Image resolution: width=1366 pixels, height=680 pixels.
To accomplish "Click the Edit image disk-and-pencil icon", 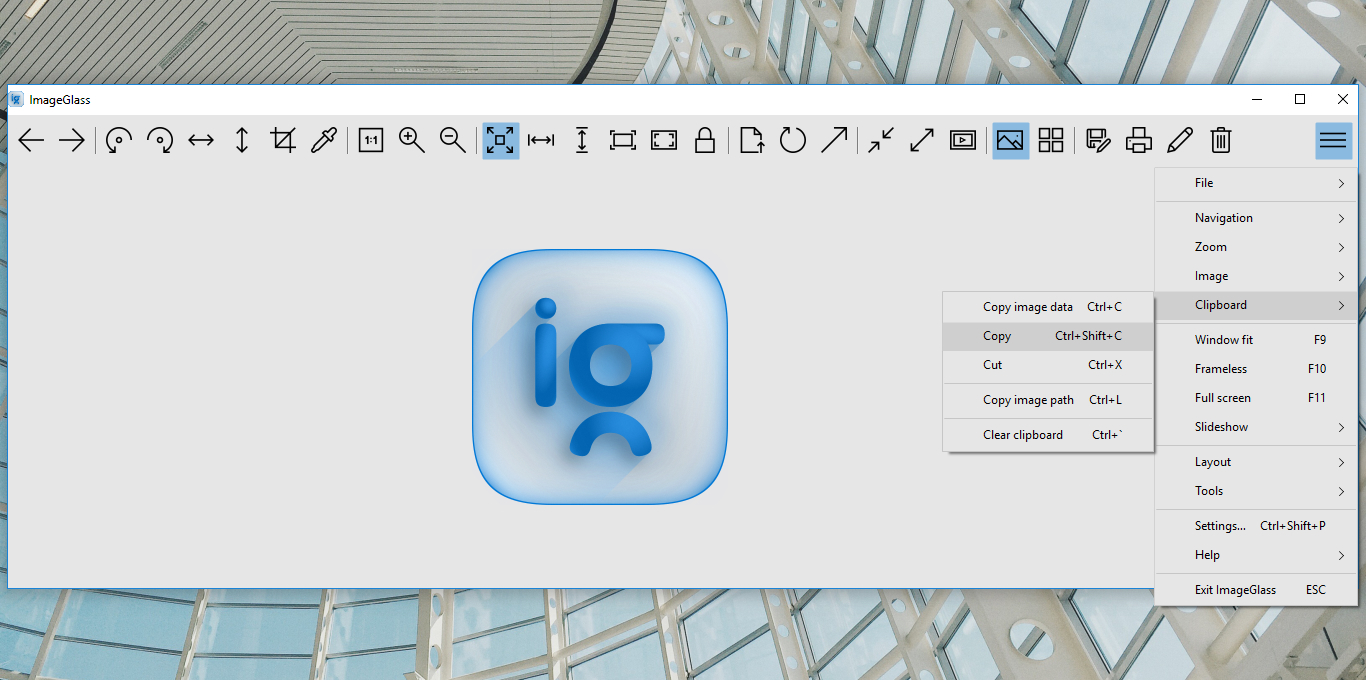I will pyautogui.click(x=1098, y=141).
